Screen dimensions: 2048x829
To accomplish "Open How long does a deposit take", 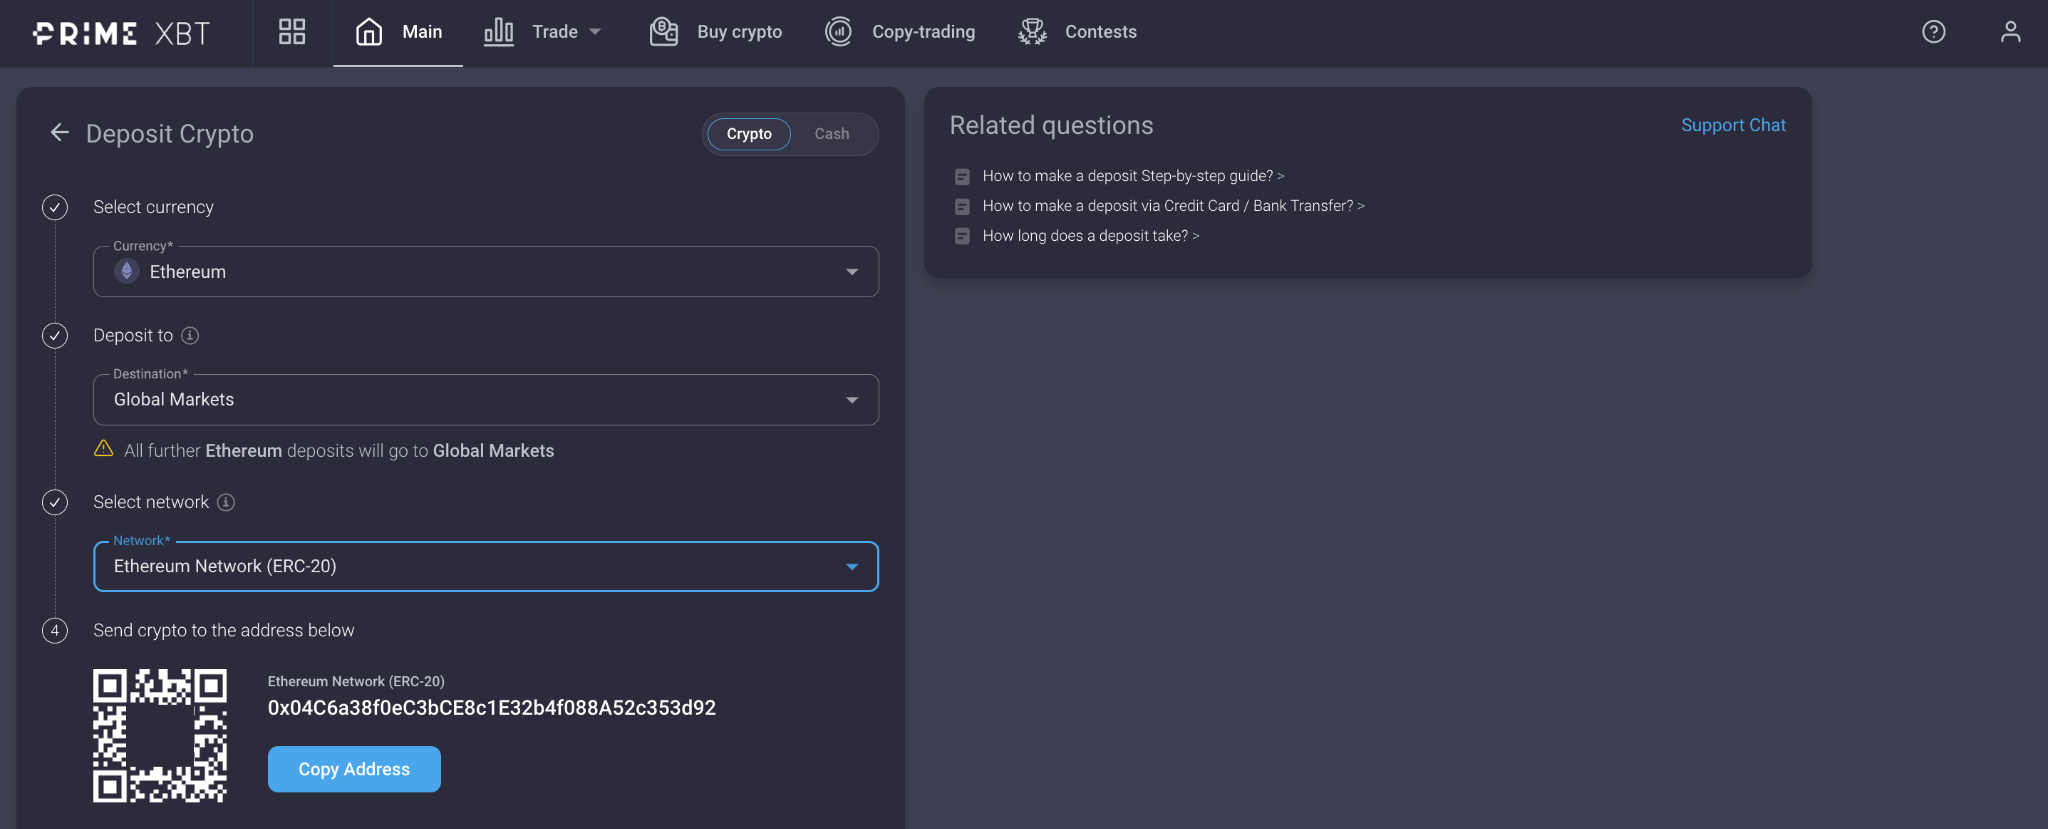I will pos(1091,236).
